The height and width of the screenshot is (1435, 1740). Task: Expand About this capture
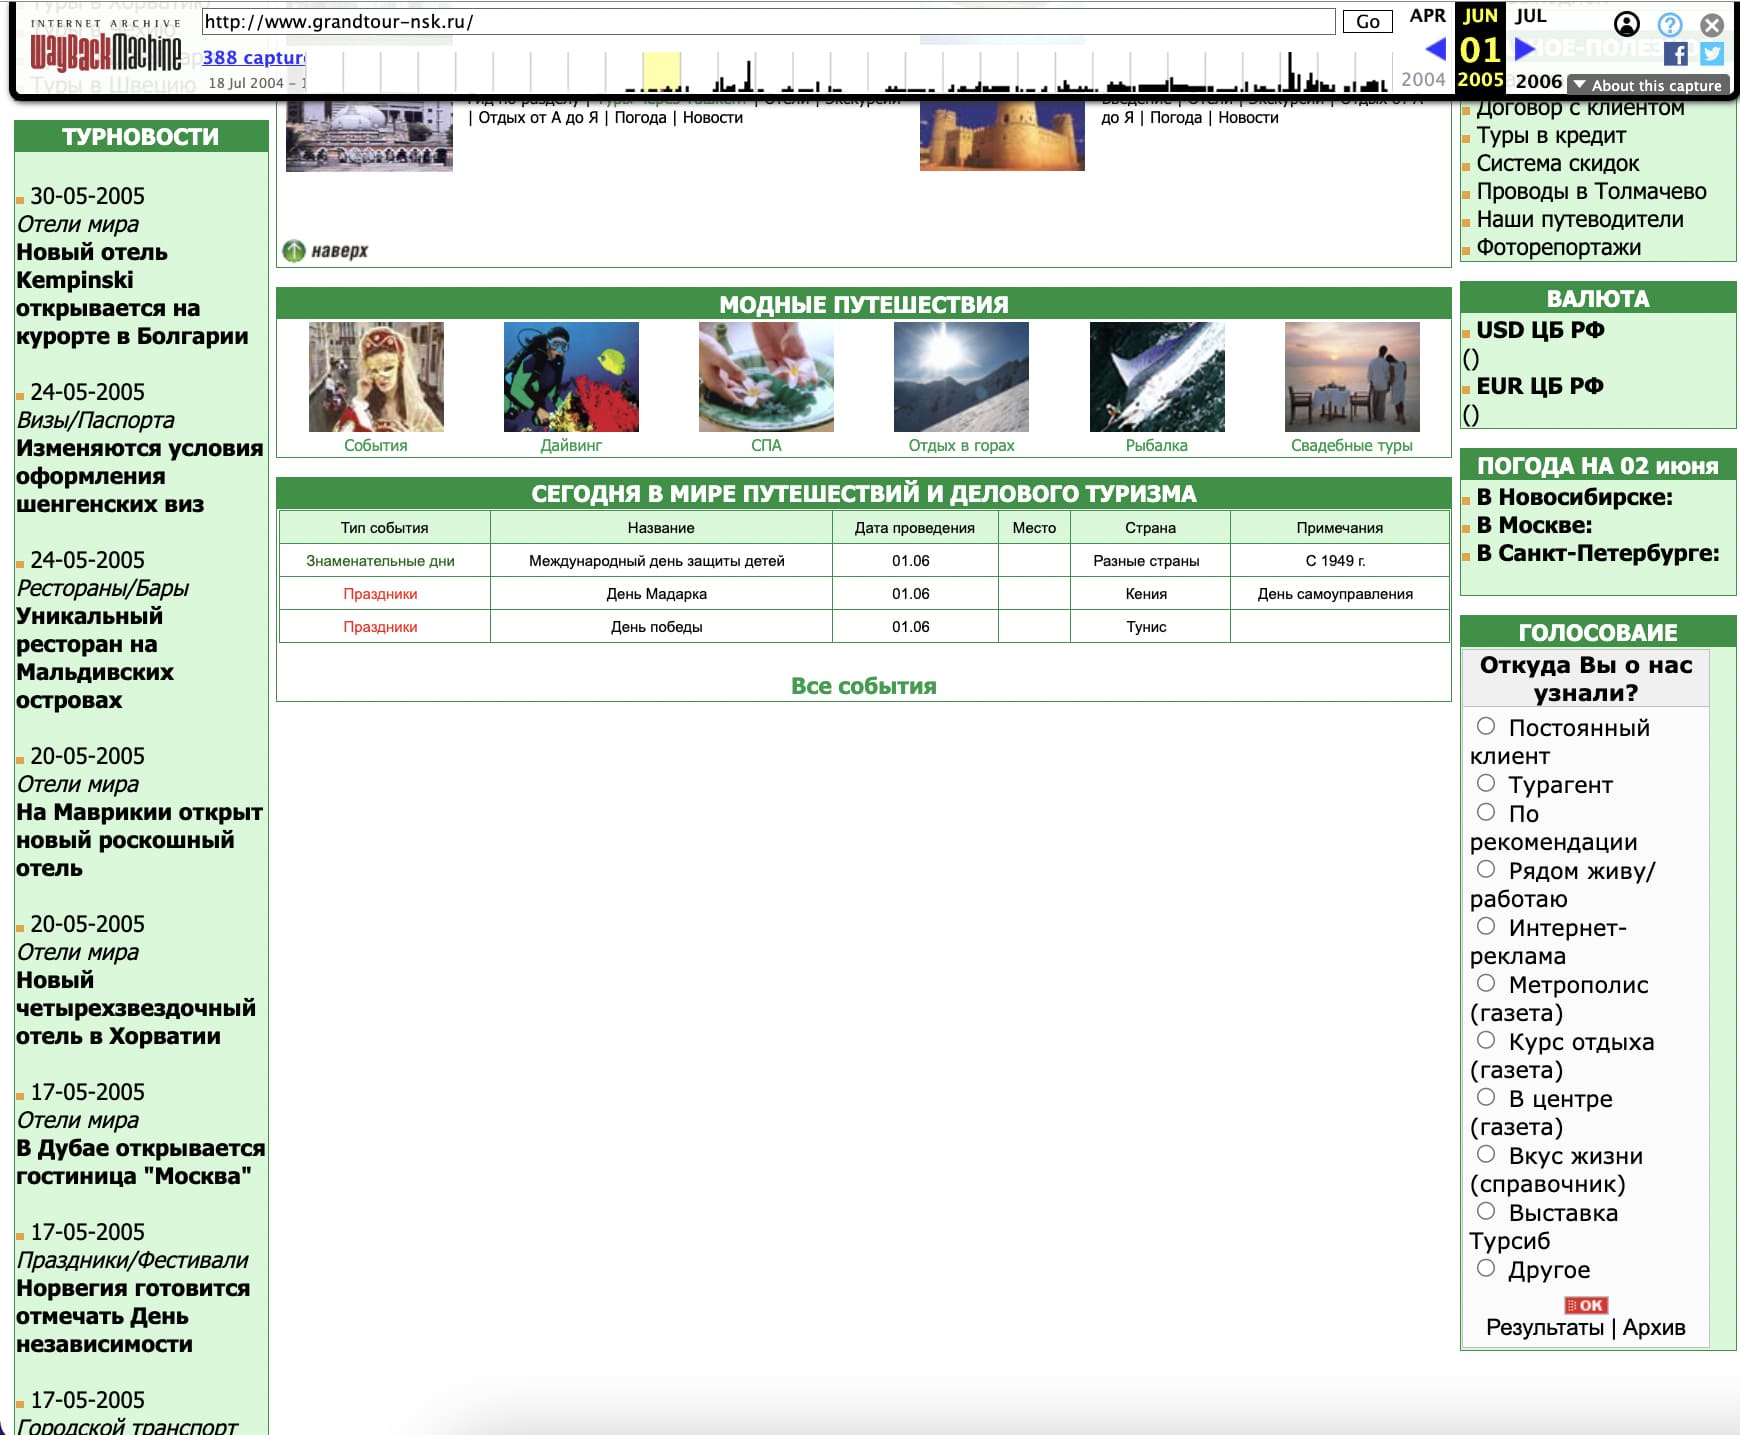pos(1647,85)
